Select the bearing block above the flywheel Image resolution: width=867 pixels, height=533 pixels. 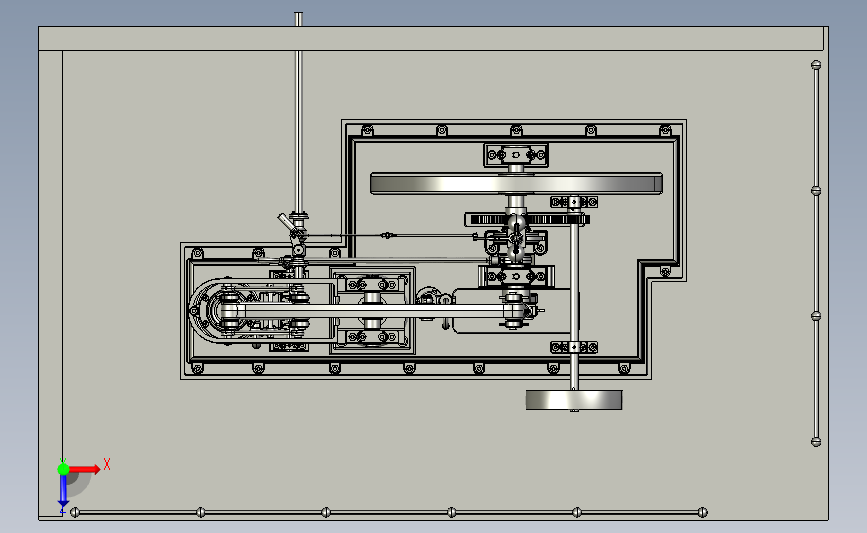tap(516, 155)
